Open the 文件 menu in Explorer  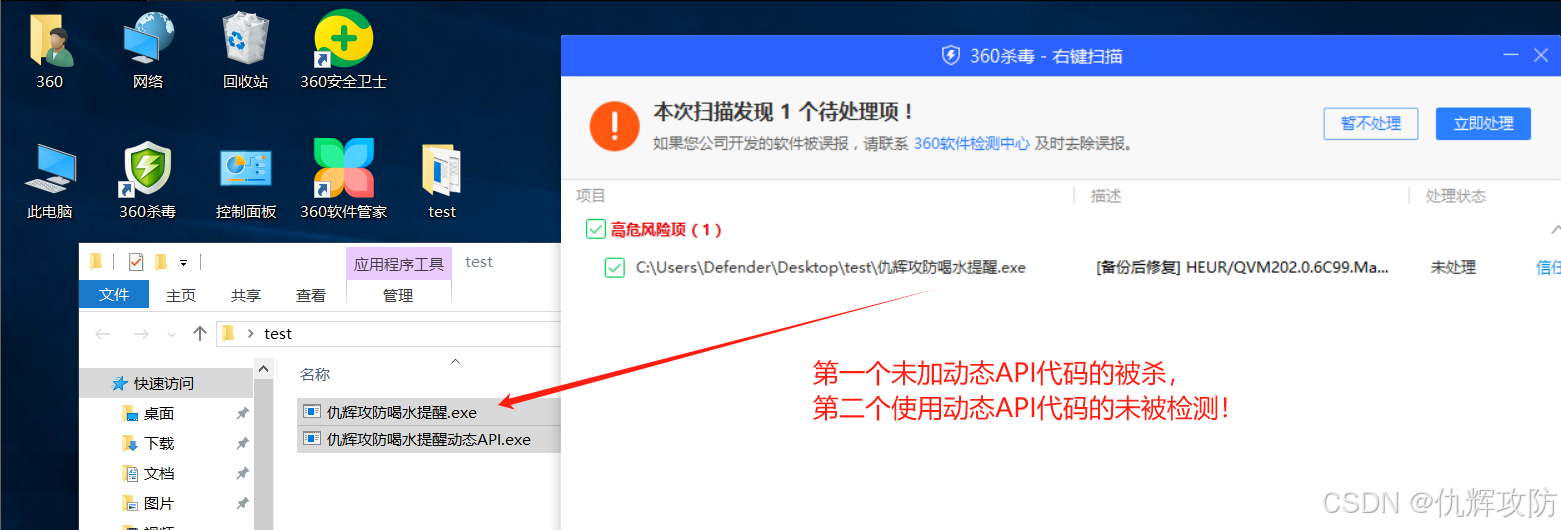(114, 295)
